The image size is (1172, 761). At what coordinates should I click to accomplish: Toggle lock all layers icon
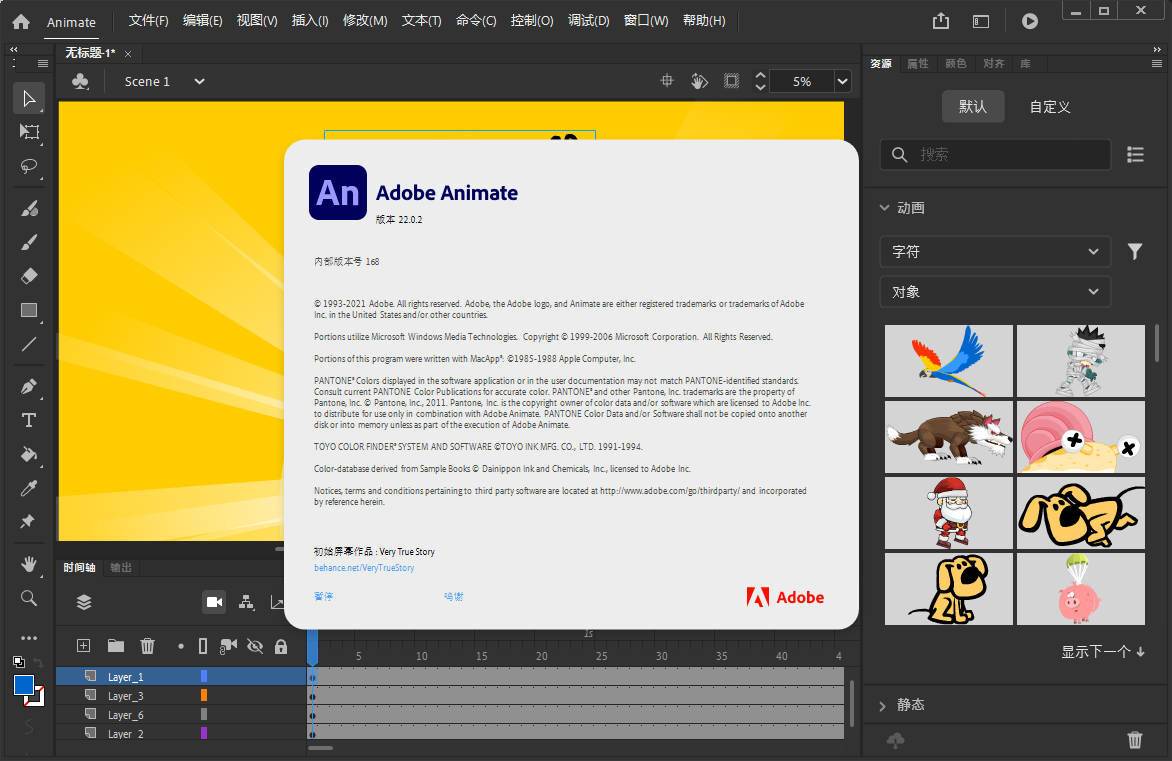pos(281,647)
